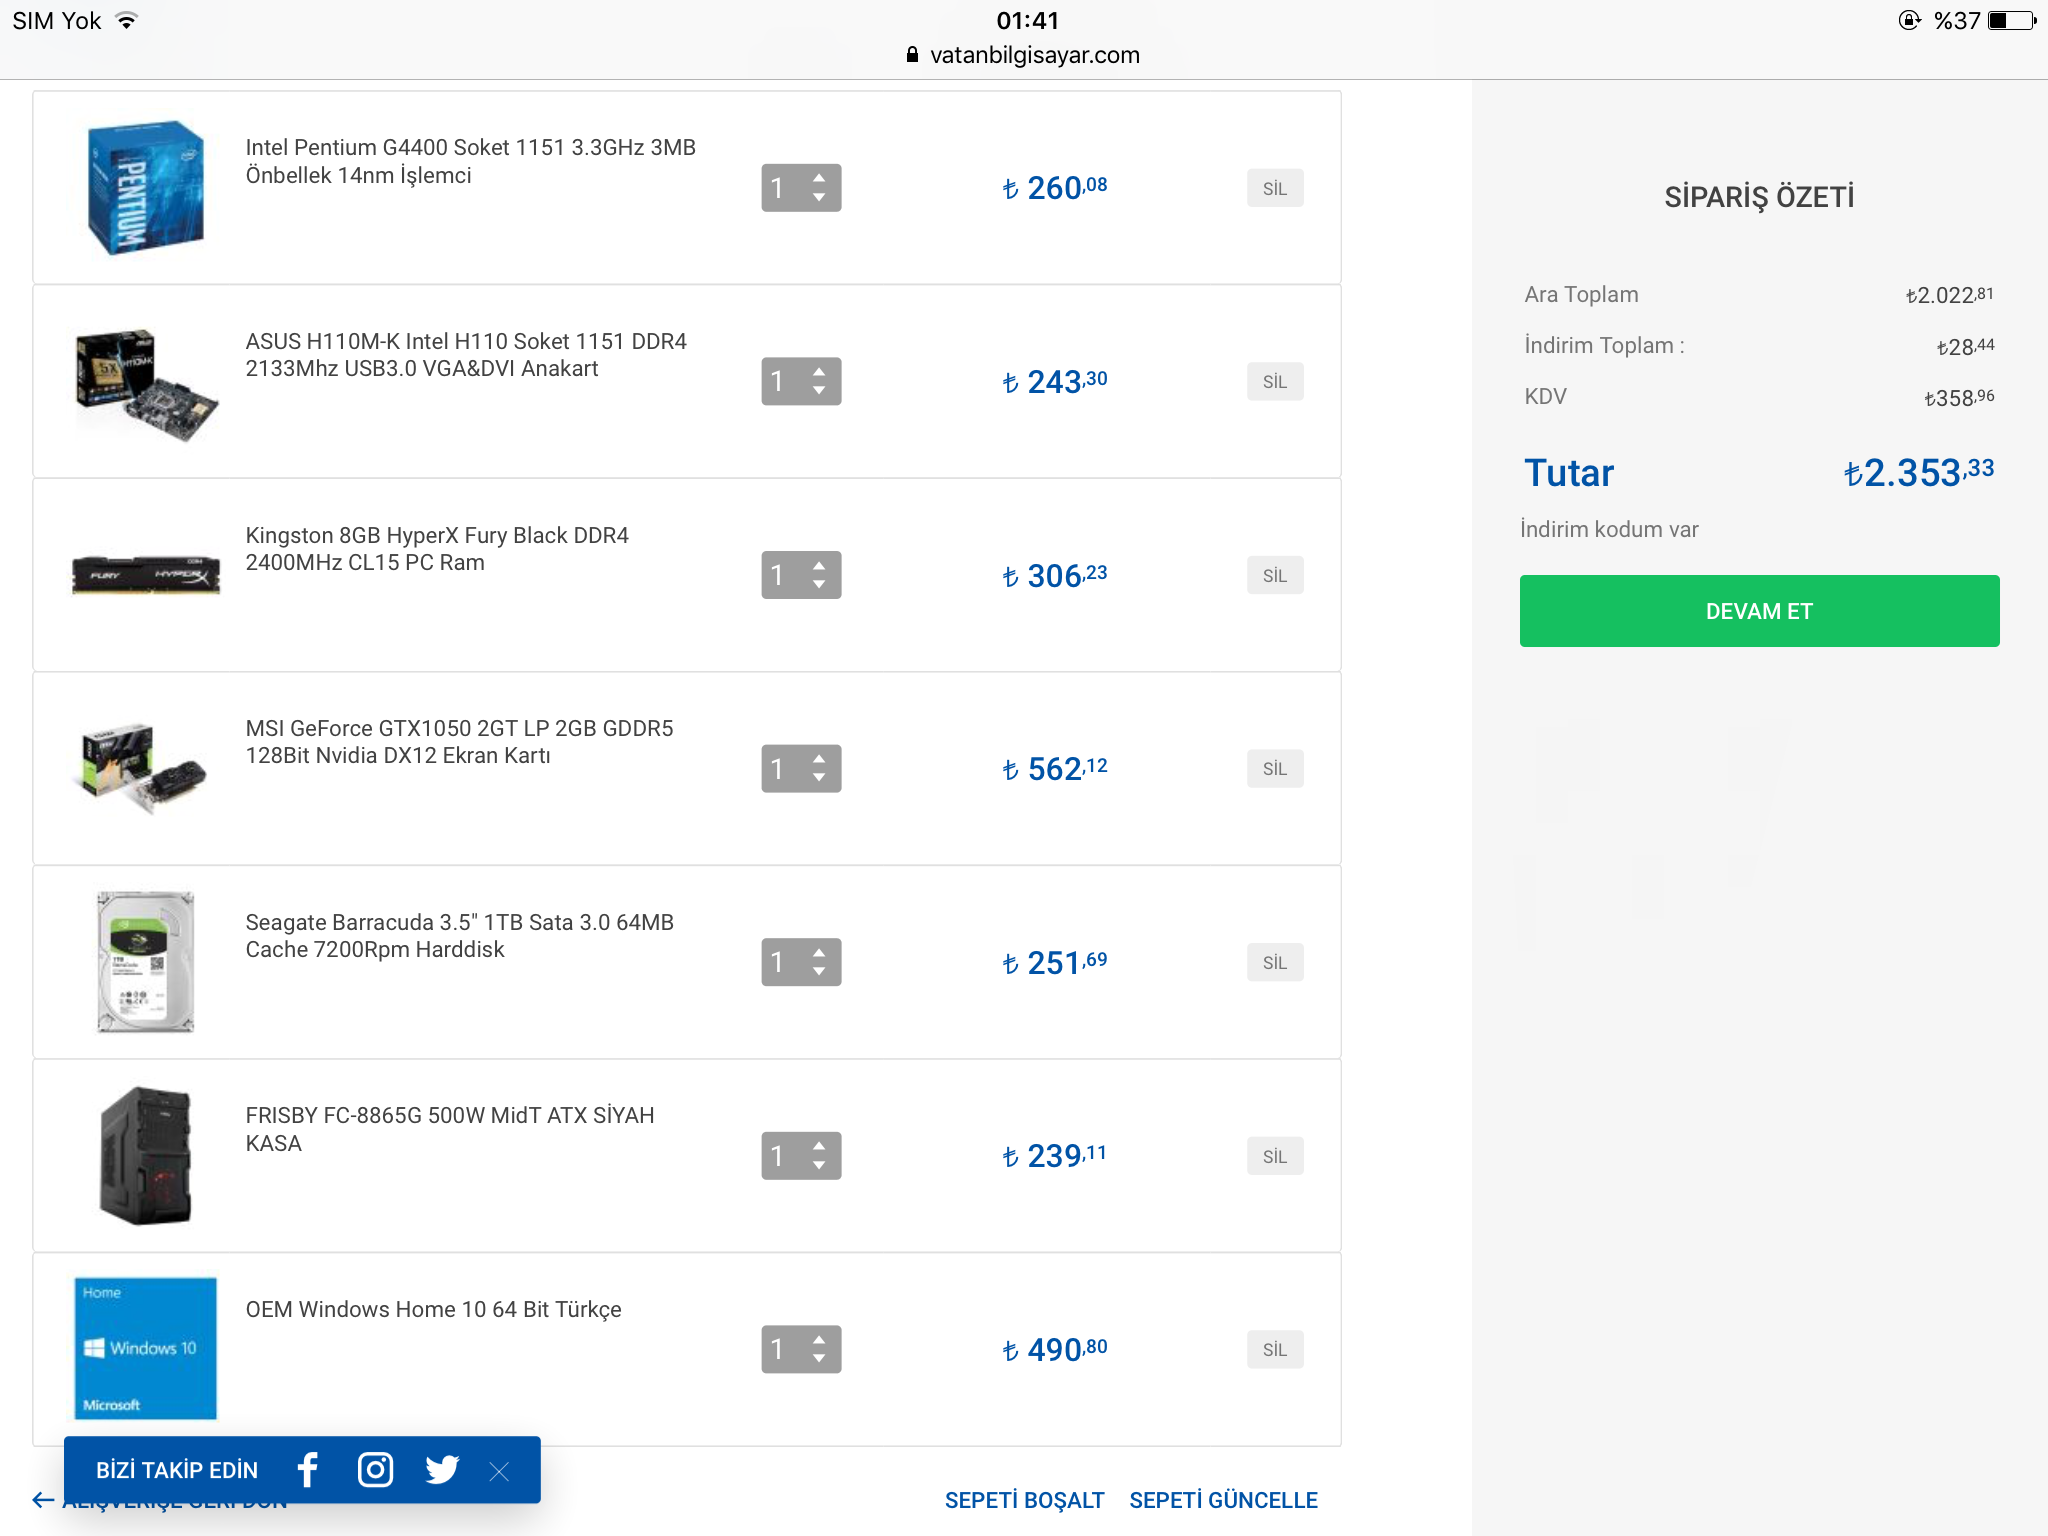The image size is (2048, 1536).
Task: Decrease MSI GeForce GTX1050 quantity
Action: 819,778
